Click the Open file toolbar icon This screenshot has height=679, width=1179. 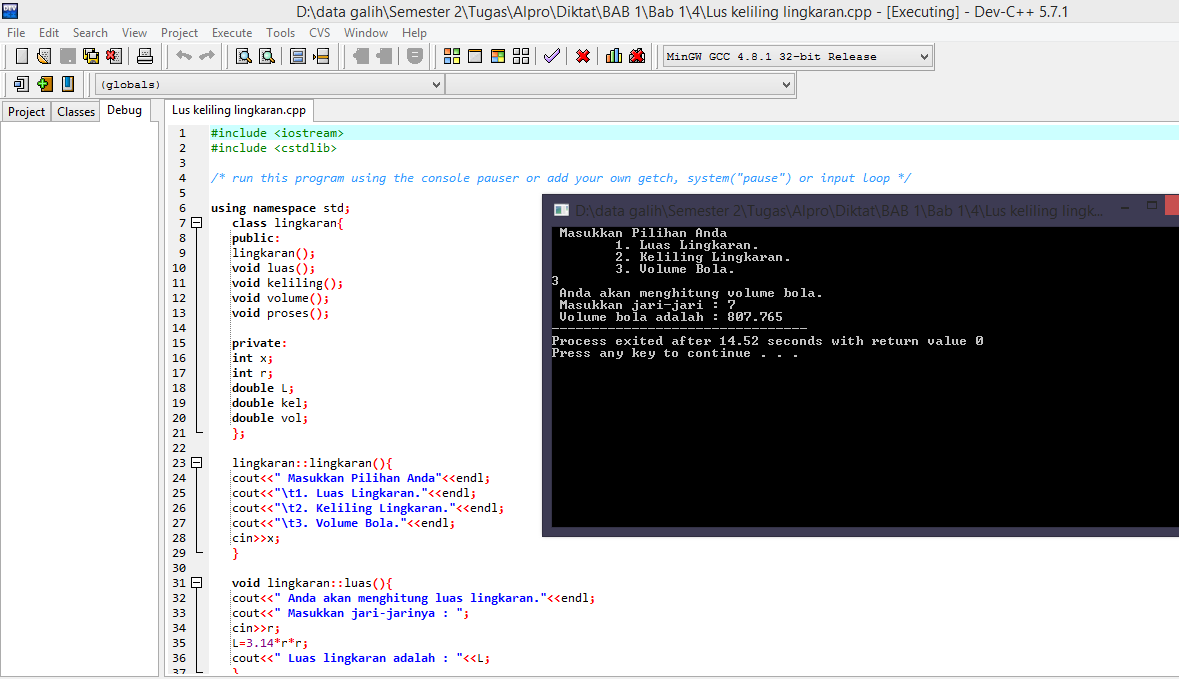pos(44,56)
